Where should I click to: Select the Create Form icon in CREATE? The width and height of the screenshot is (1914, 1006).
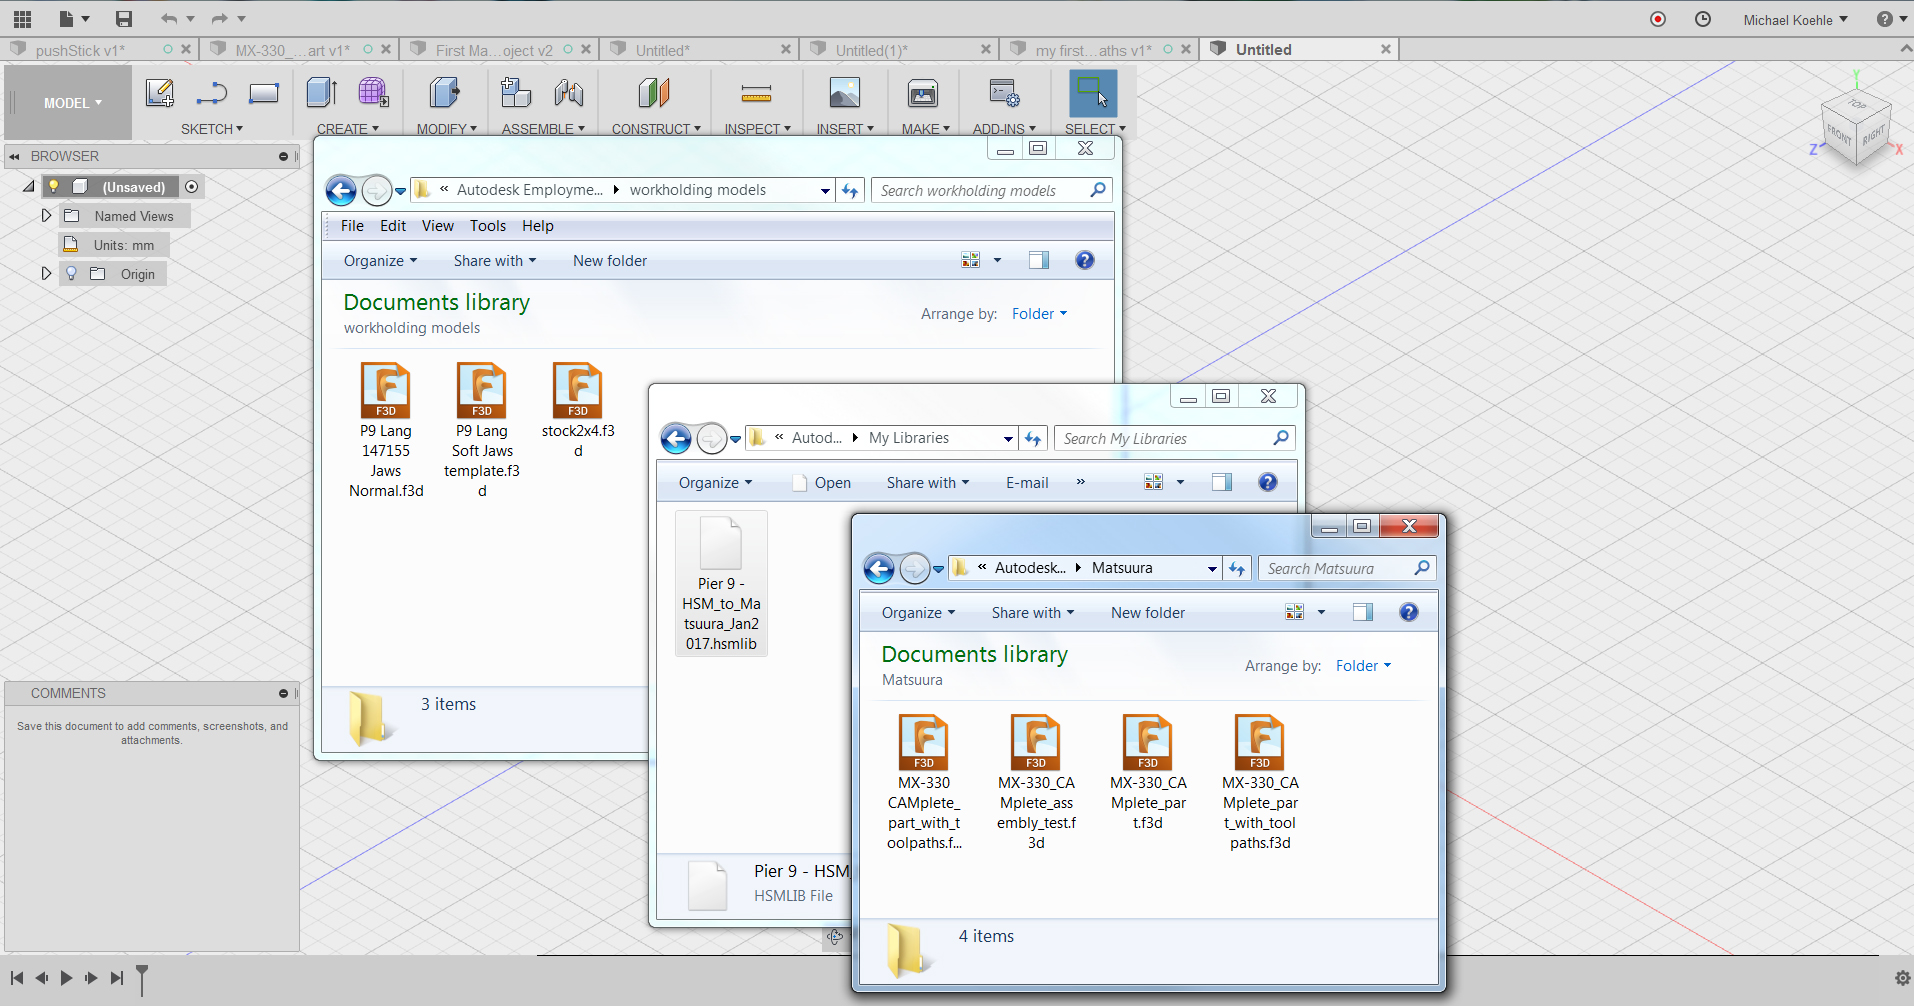tap(373, 93)
